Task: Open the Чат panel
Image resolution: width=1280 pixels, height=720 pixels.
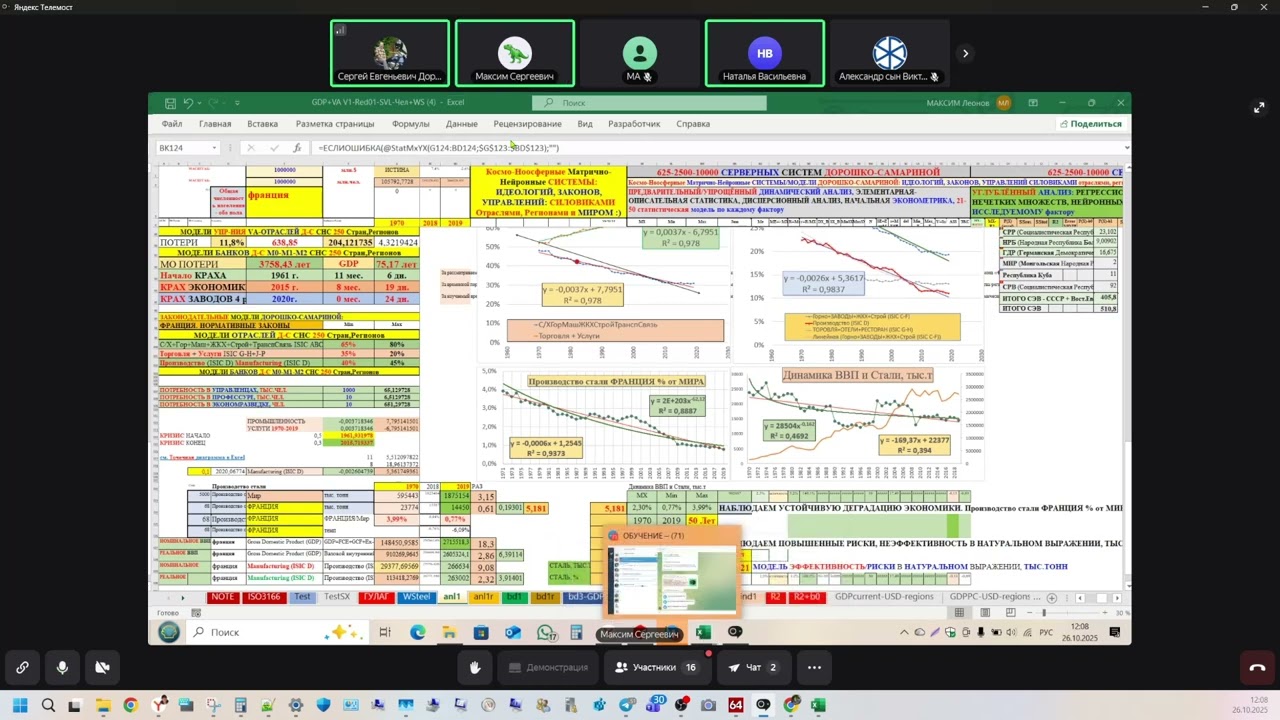Action: tap(752, 667)
